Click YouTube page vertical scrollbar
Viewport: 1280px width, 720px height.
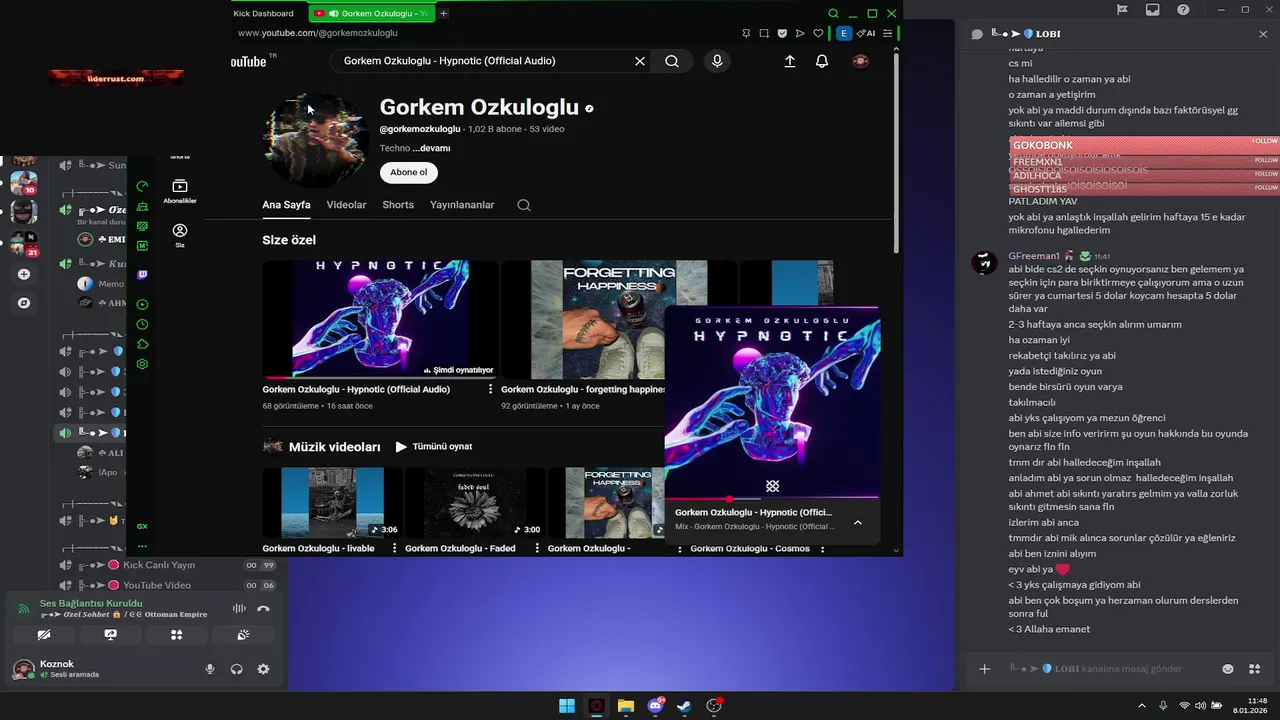(x=896, y=155)
